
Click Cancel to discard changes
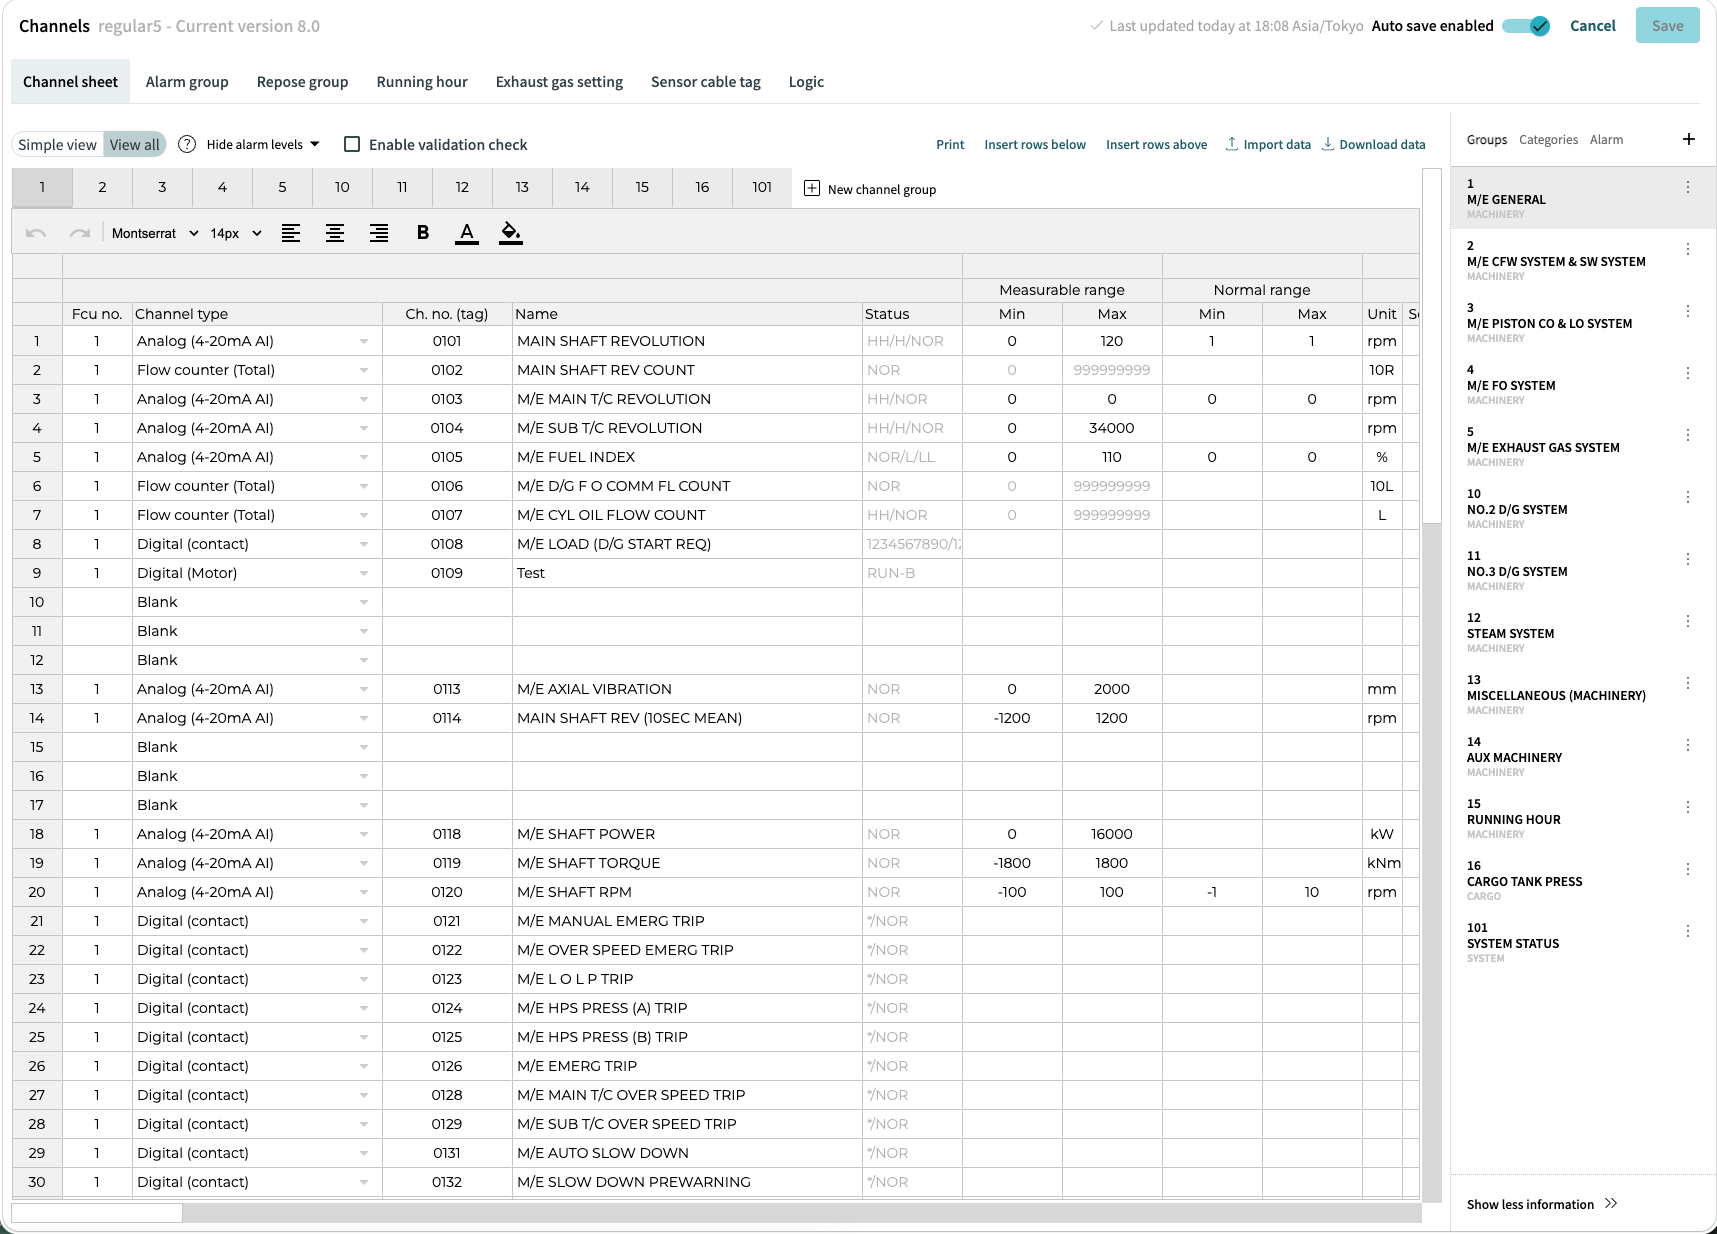click(1593, 26)
